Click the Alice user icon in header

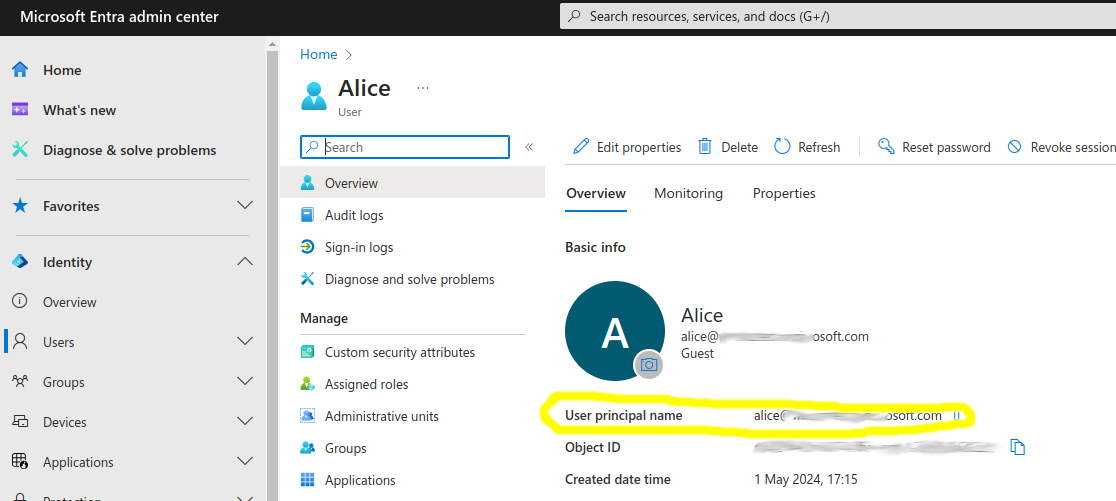click(314, 95)
